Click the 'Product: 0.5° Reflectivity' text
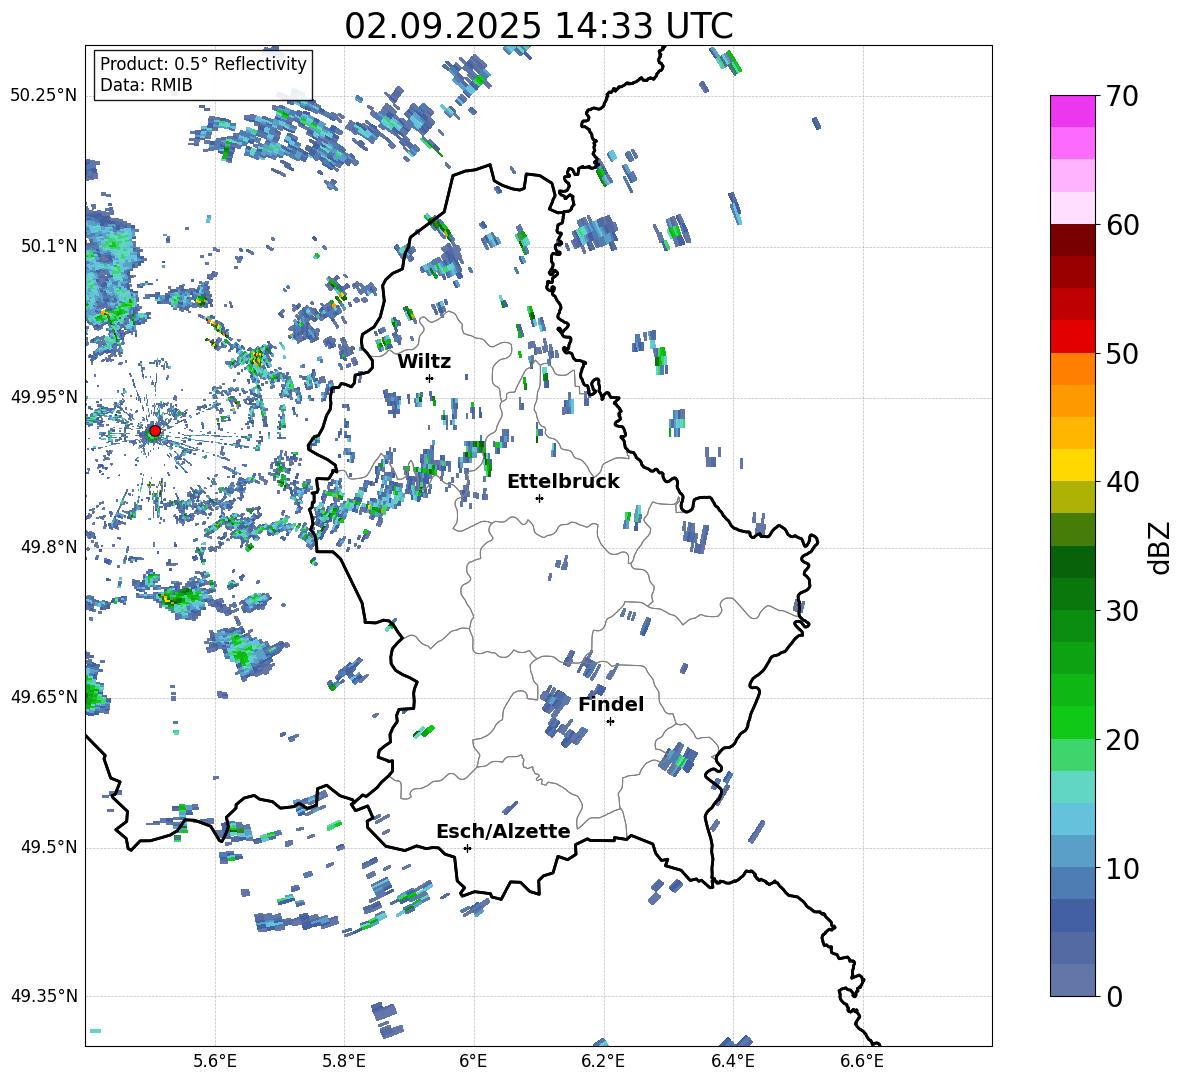Viewport: 1184px width, 1081px height. point(203,63)
